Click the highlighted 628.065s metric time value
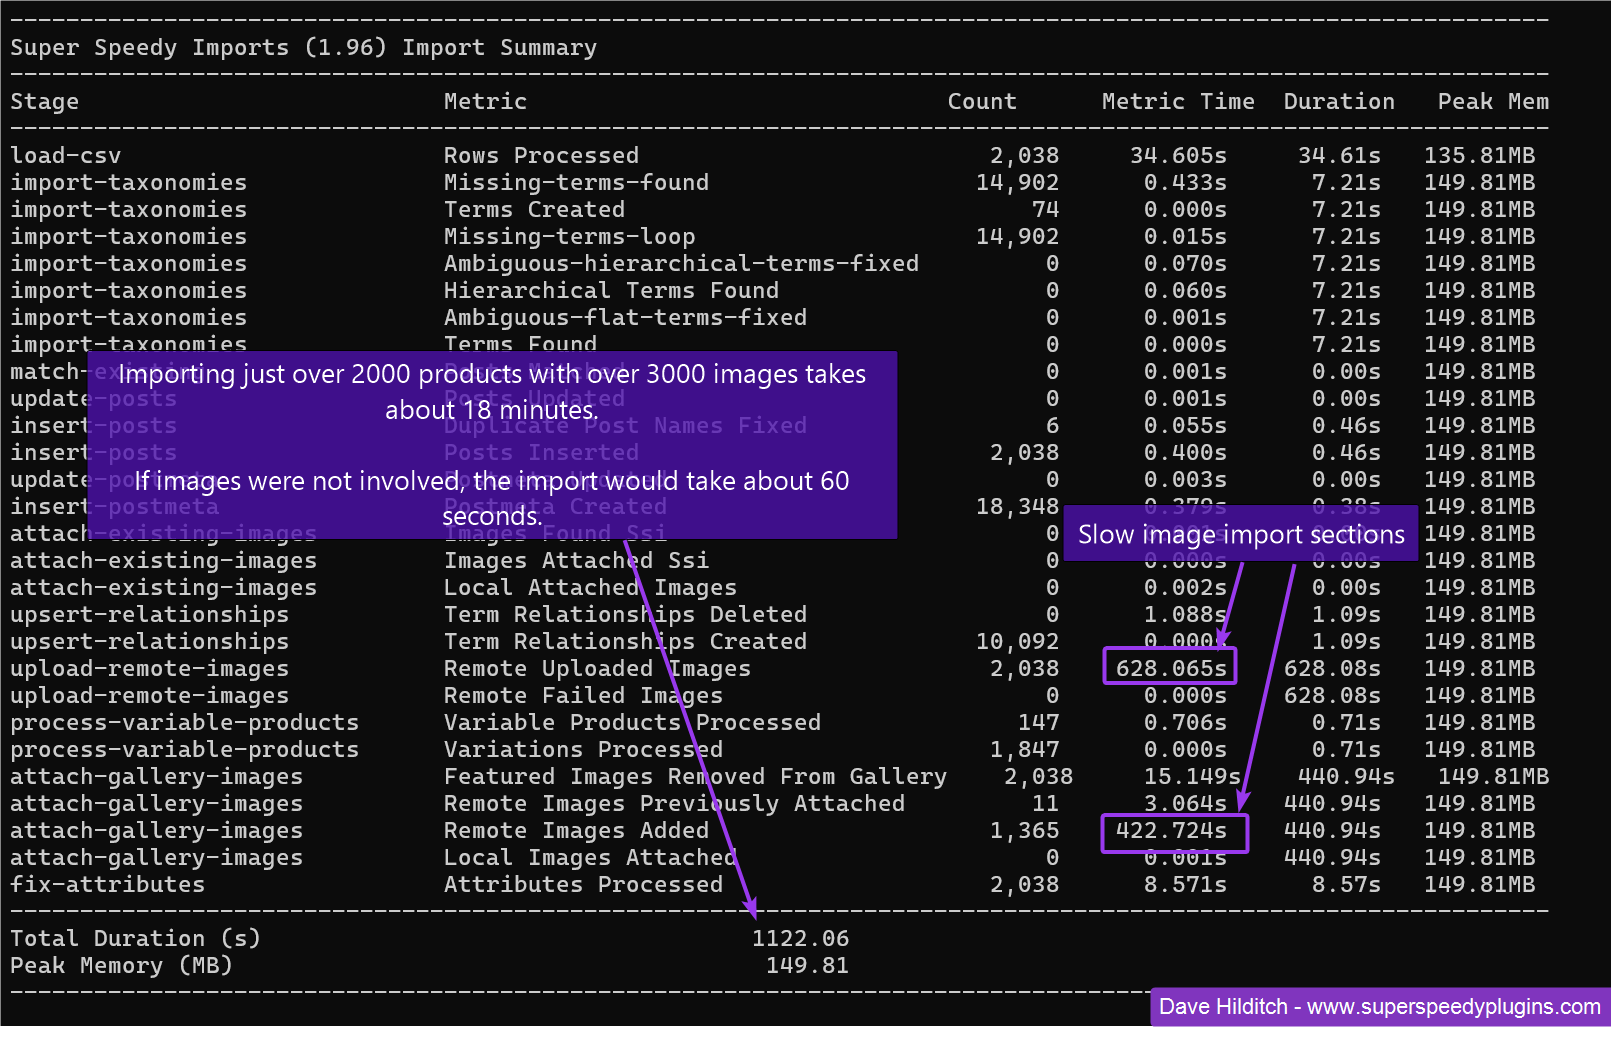Viewport: 1611px width, 1056px height. point(1168,667)
